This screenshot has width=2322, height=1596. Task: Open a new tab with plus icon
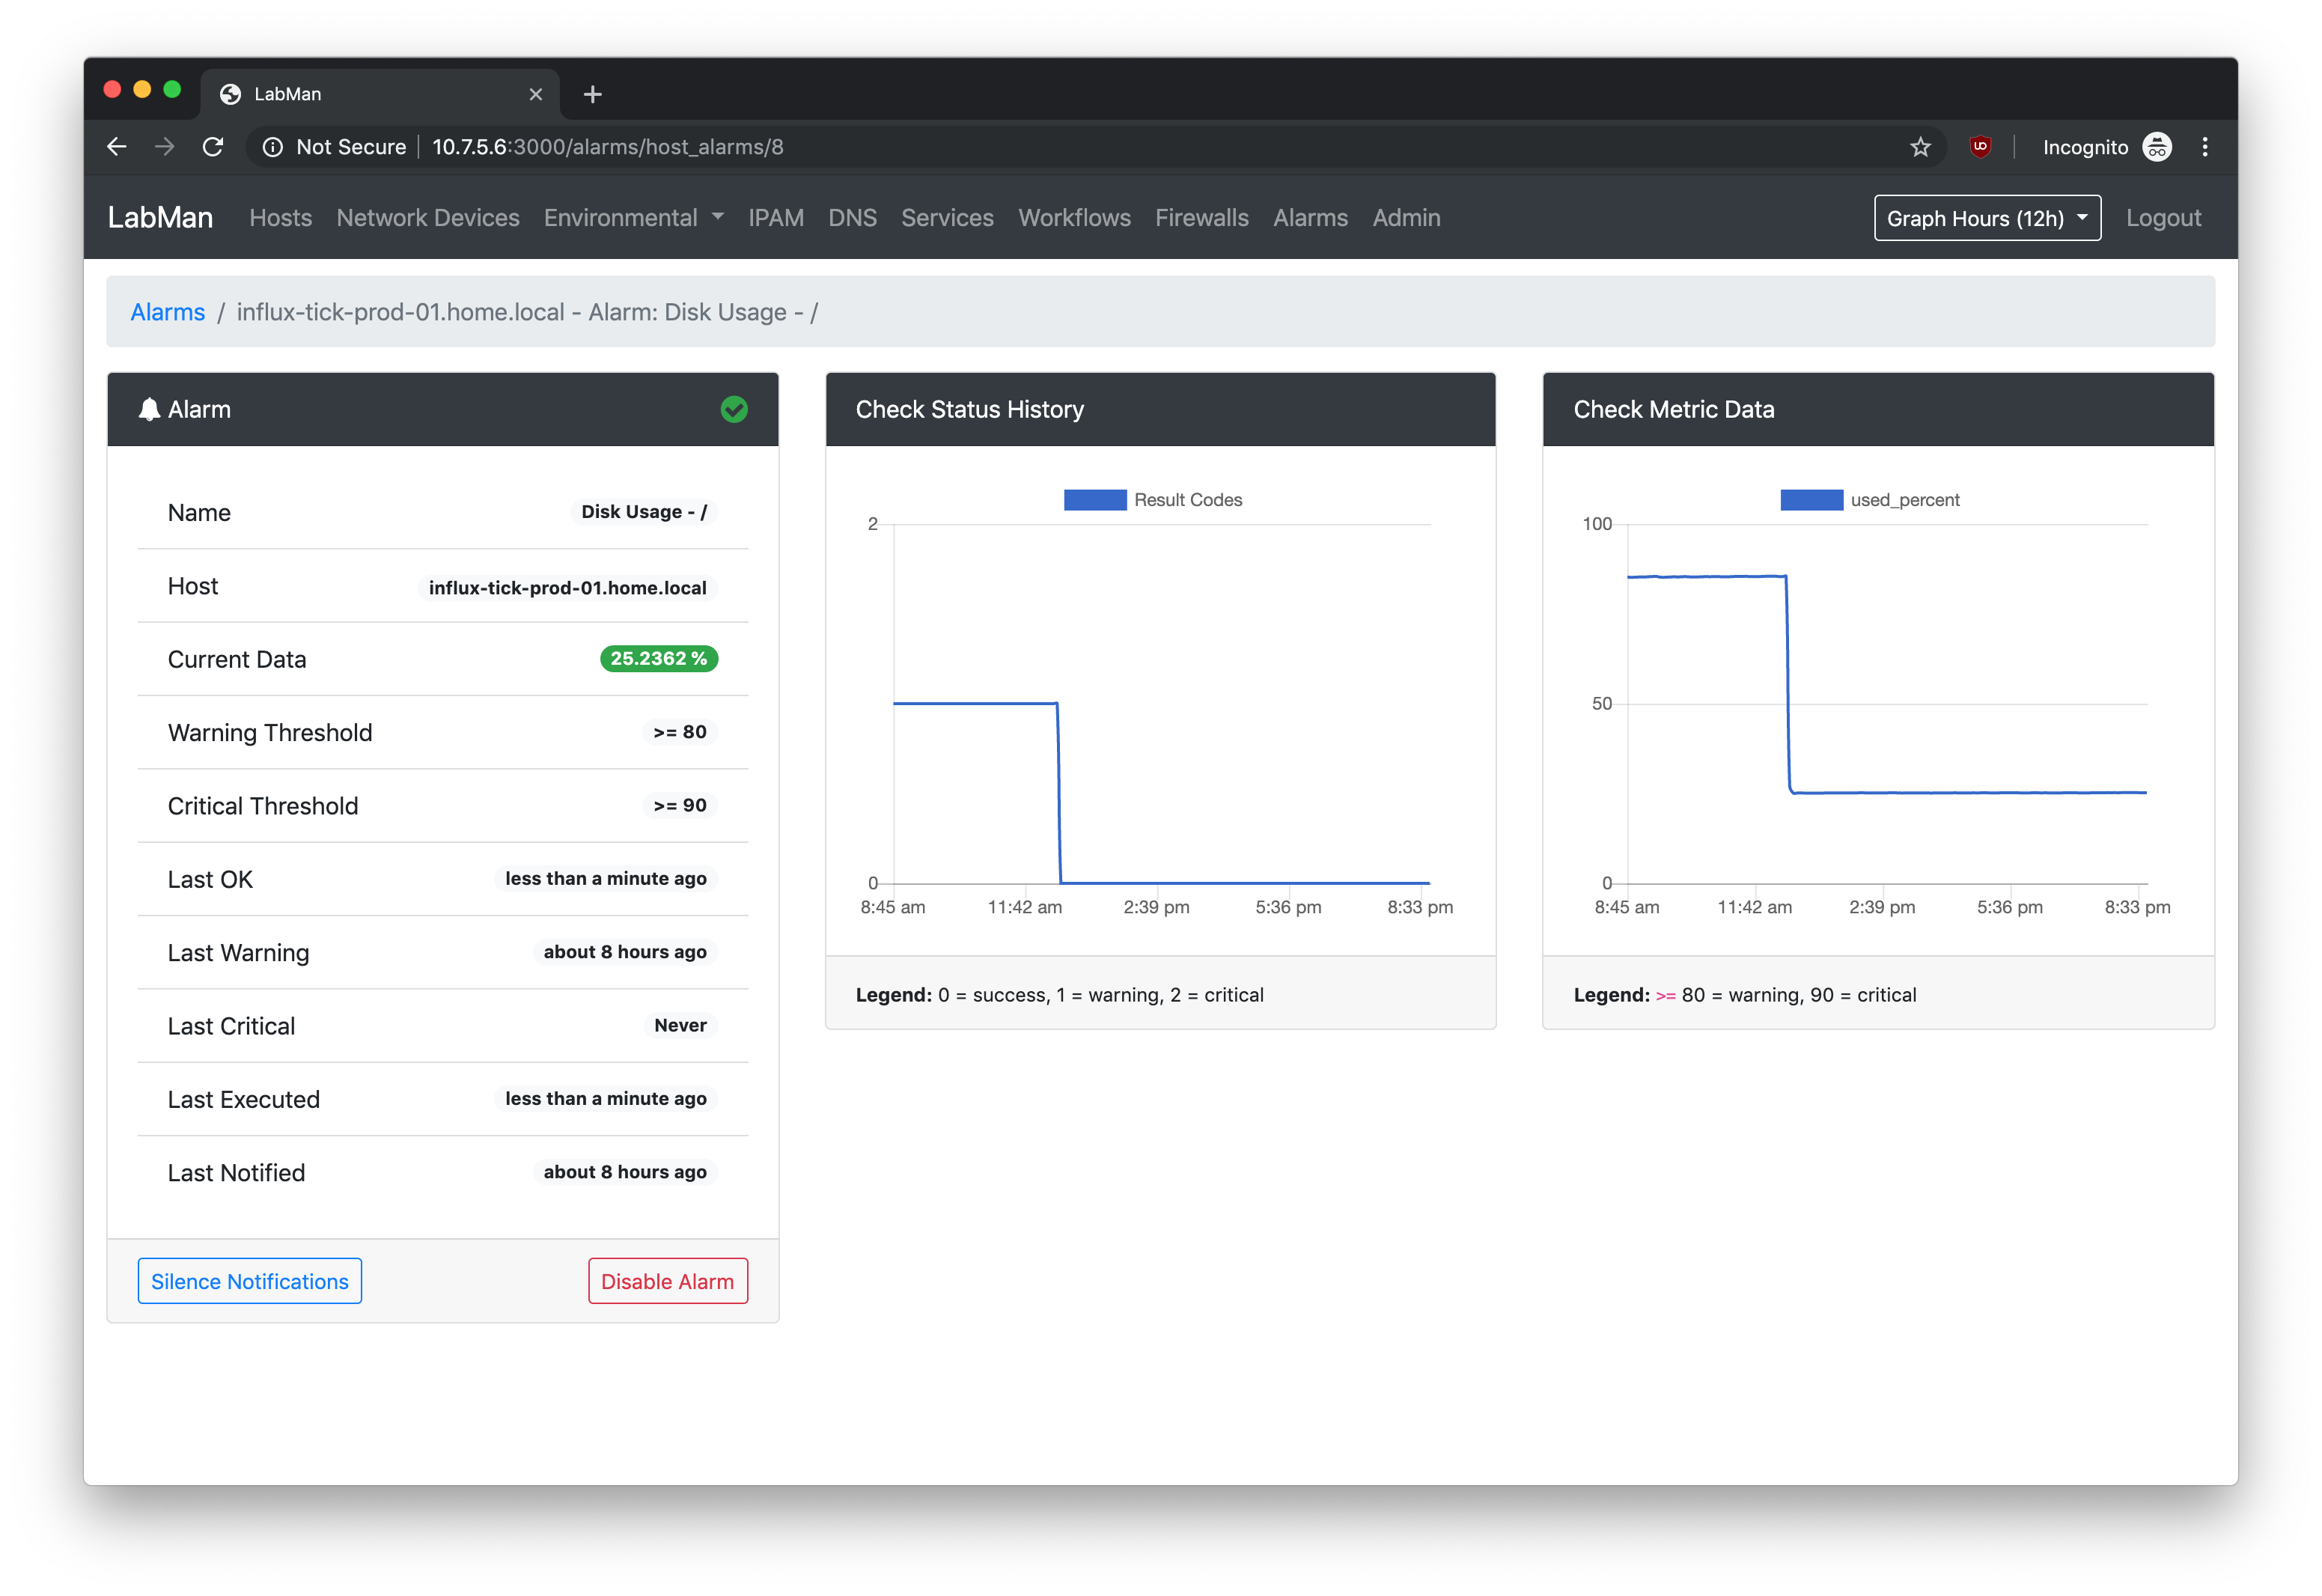(592, 94)
